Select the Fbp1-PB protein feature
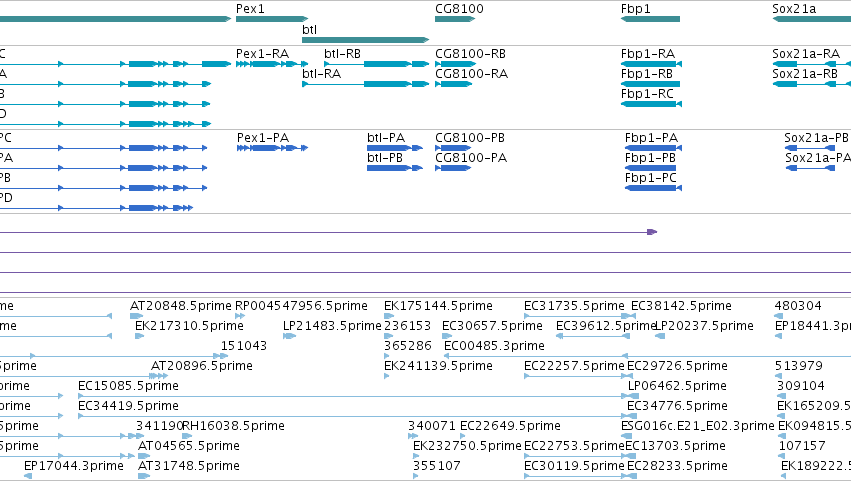Screen dimensions: 851x481 pos(650,158)
